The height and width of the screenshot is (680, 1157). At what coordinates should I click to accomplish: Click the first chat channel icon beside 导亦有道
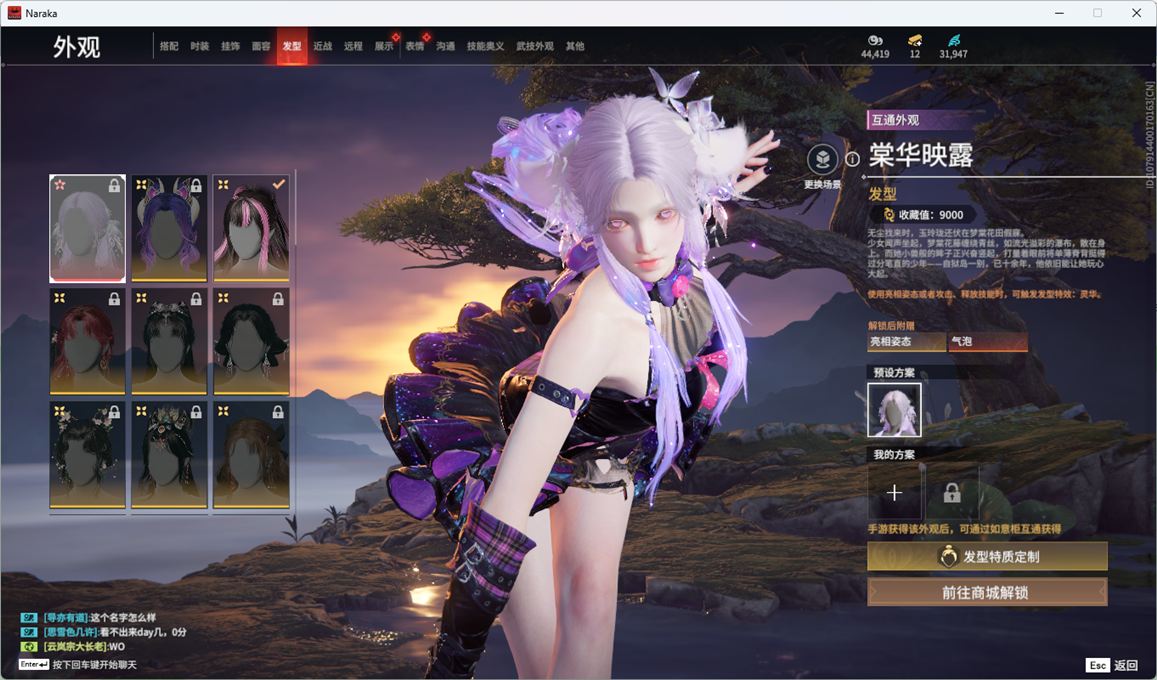[x=29, y=617]
